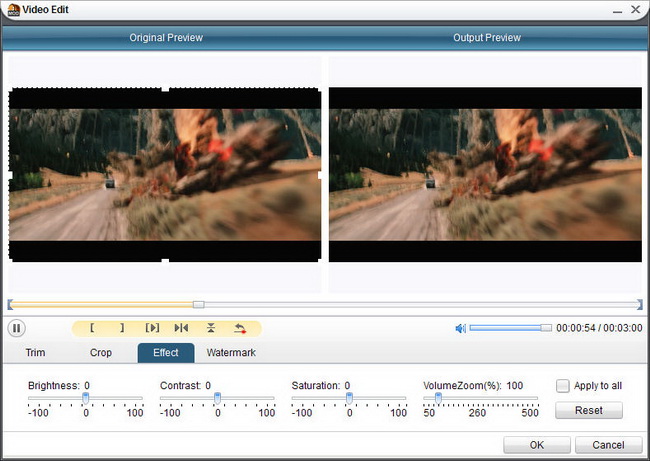Click the 500 mark under VolumeZoom
The image size is (650, 461).
tap(530, 413)
